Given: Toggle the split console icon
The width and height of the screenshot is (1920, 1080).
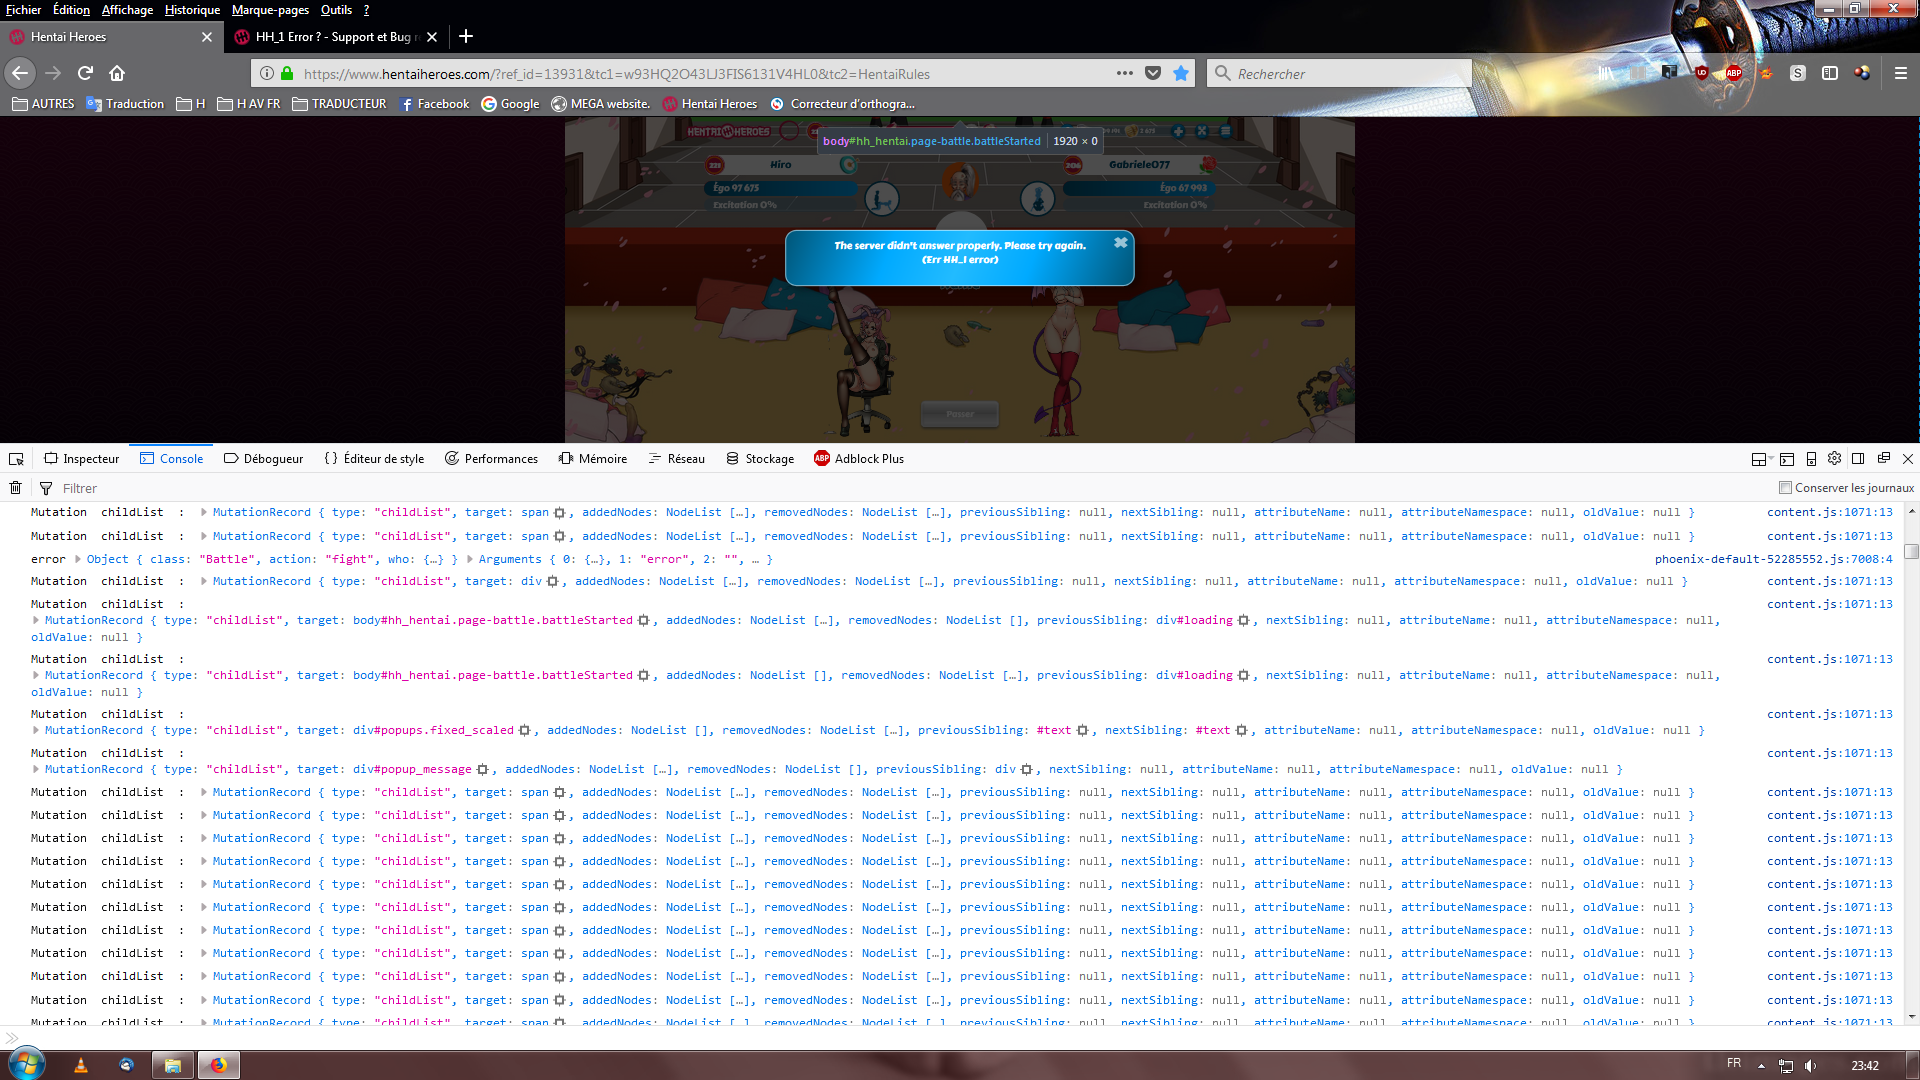Looking at the screenshot, I should (x=1787, y=459).
